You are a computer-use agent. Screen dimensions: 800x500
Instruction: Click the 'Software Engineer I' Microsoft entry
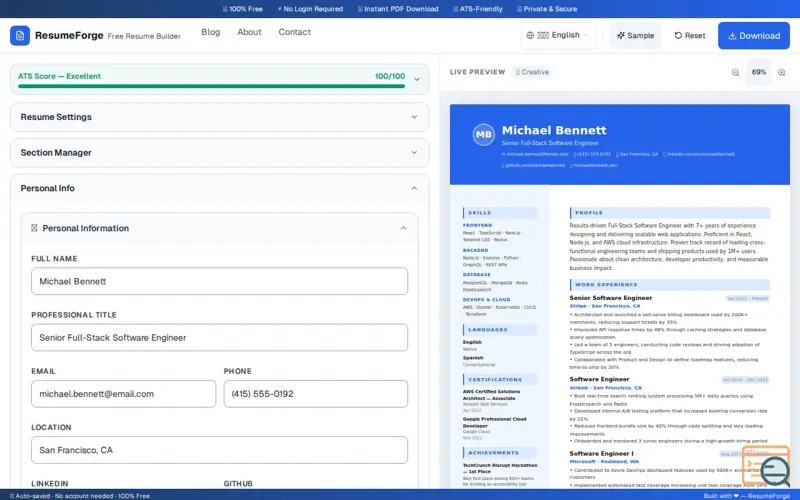(x=602, y=453)
